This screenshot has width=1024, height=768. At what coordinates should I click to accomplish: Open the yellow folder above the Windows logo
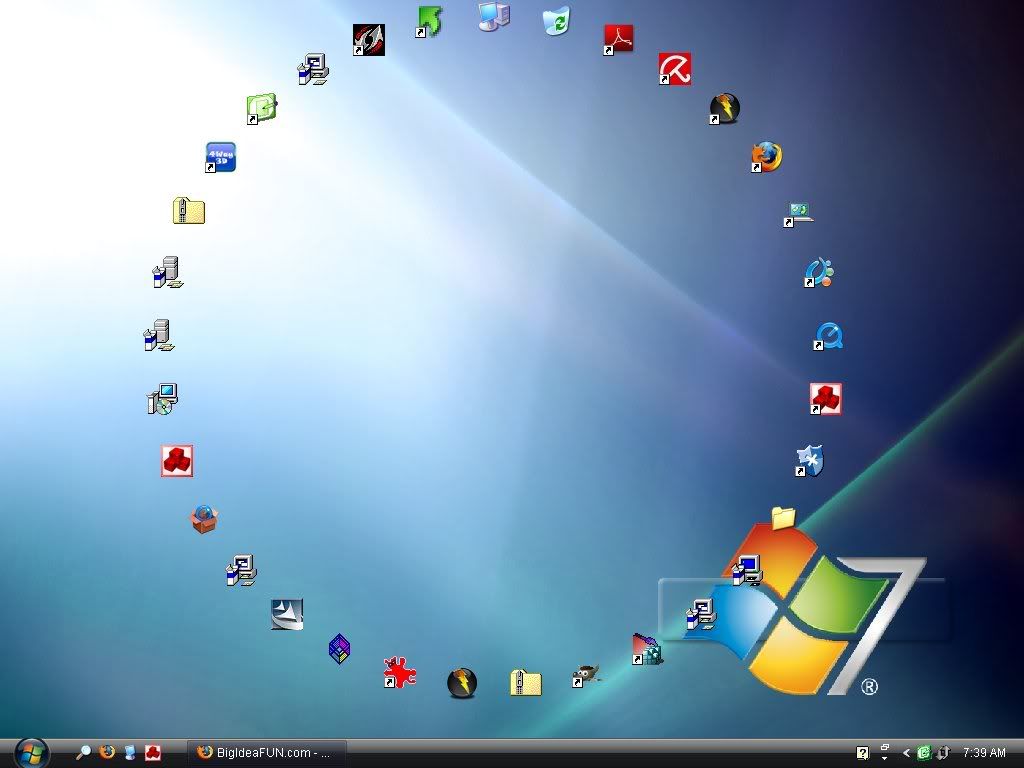pyautogui.click(x=783, y=518)
